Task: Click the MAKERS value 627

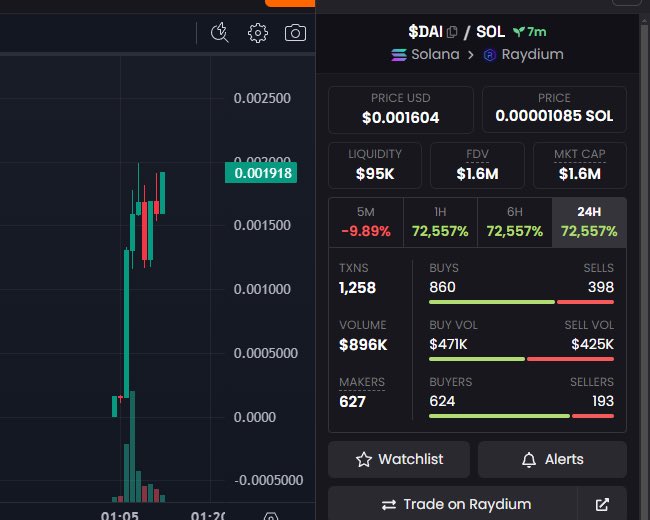Action: point(352,401)
